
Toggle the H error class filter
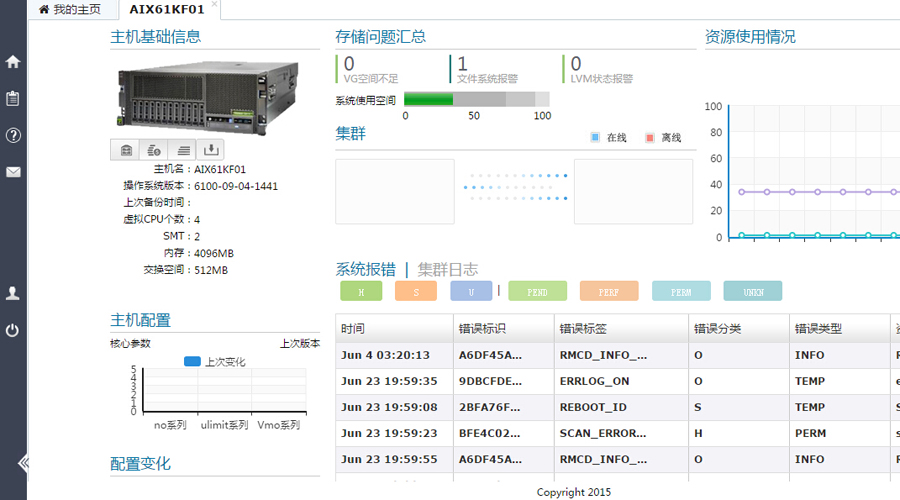coord(368,292)
